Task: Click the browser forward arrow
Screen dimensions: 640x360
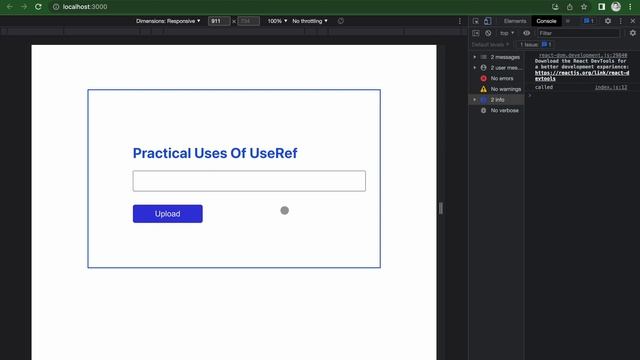Action: (24, 7)
